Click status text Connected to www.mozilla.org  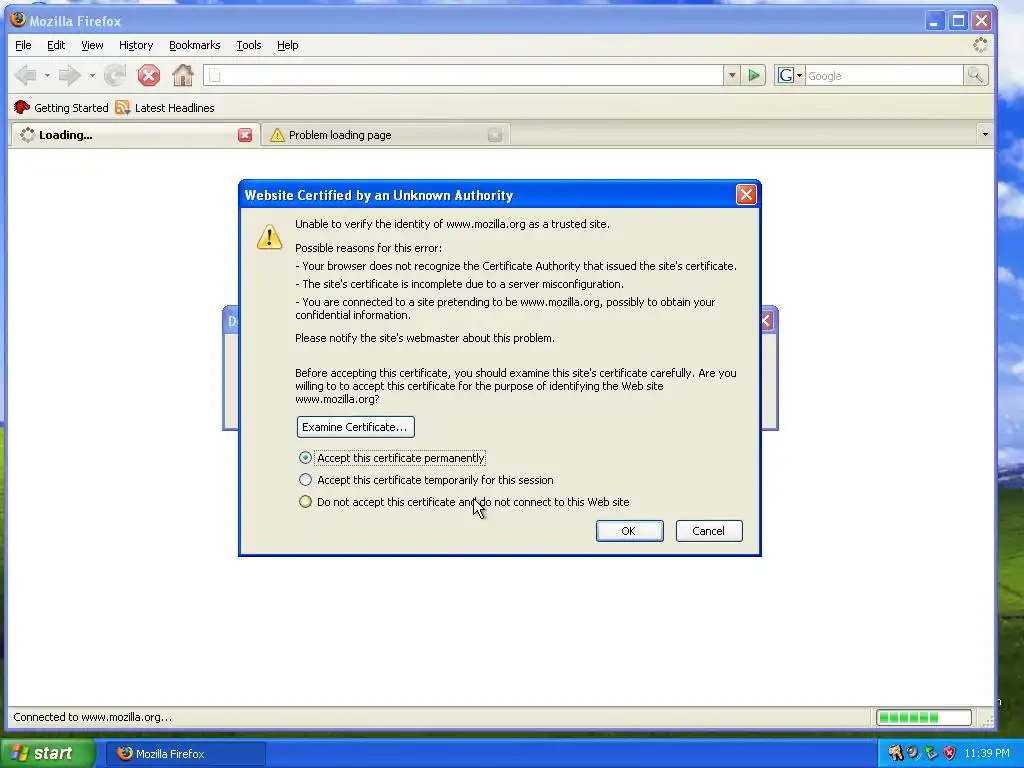coord(93,717)
